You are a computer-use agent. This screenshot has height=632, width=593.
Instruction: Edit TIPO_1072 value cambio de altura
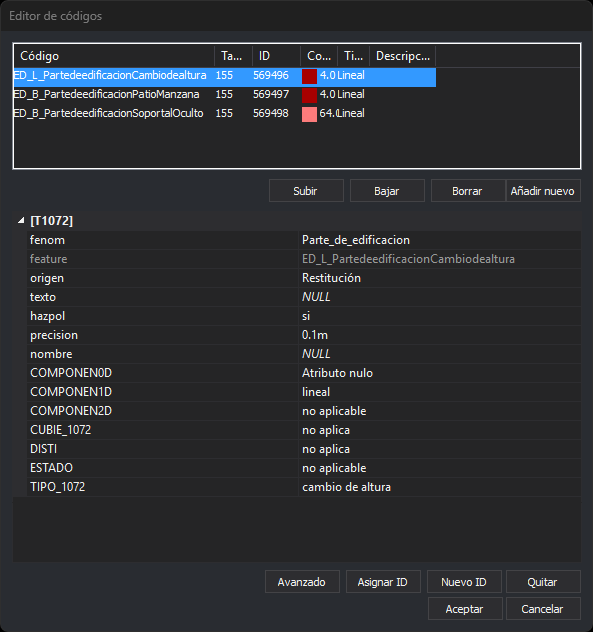click(439, 487)
